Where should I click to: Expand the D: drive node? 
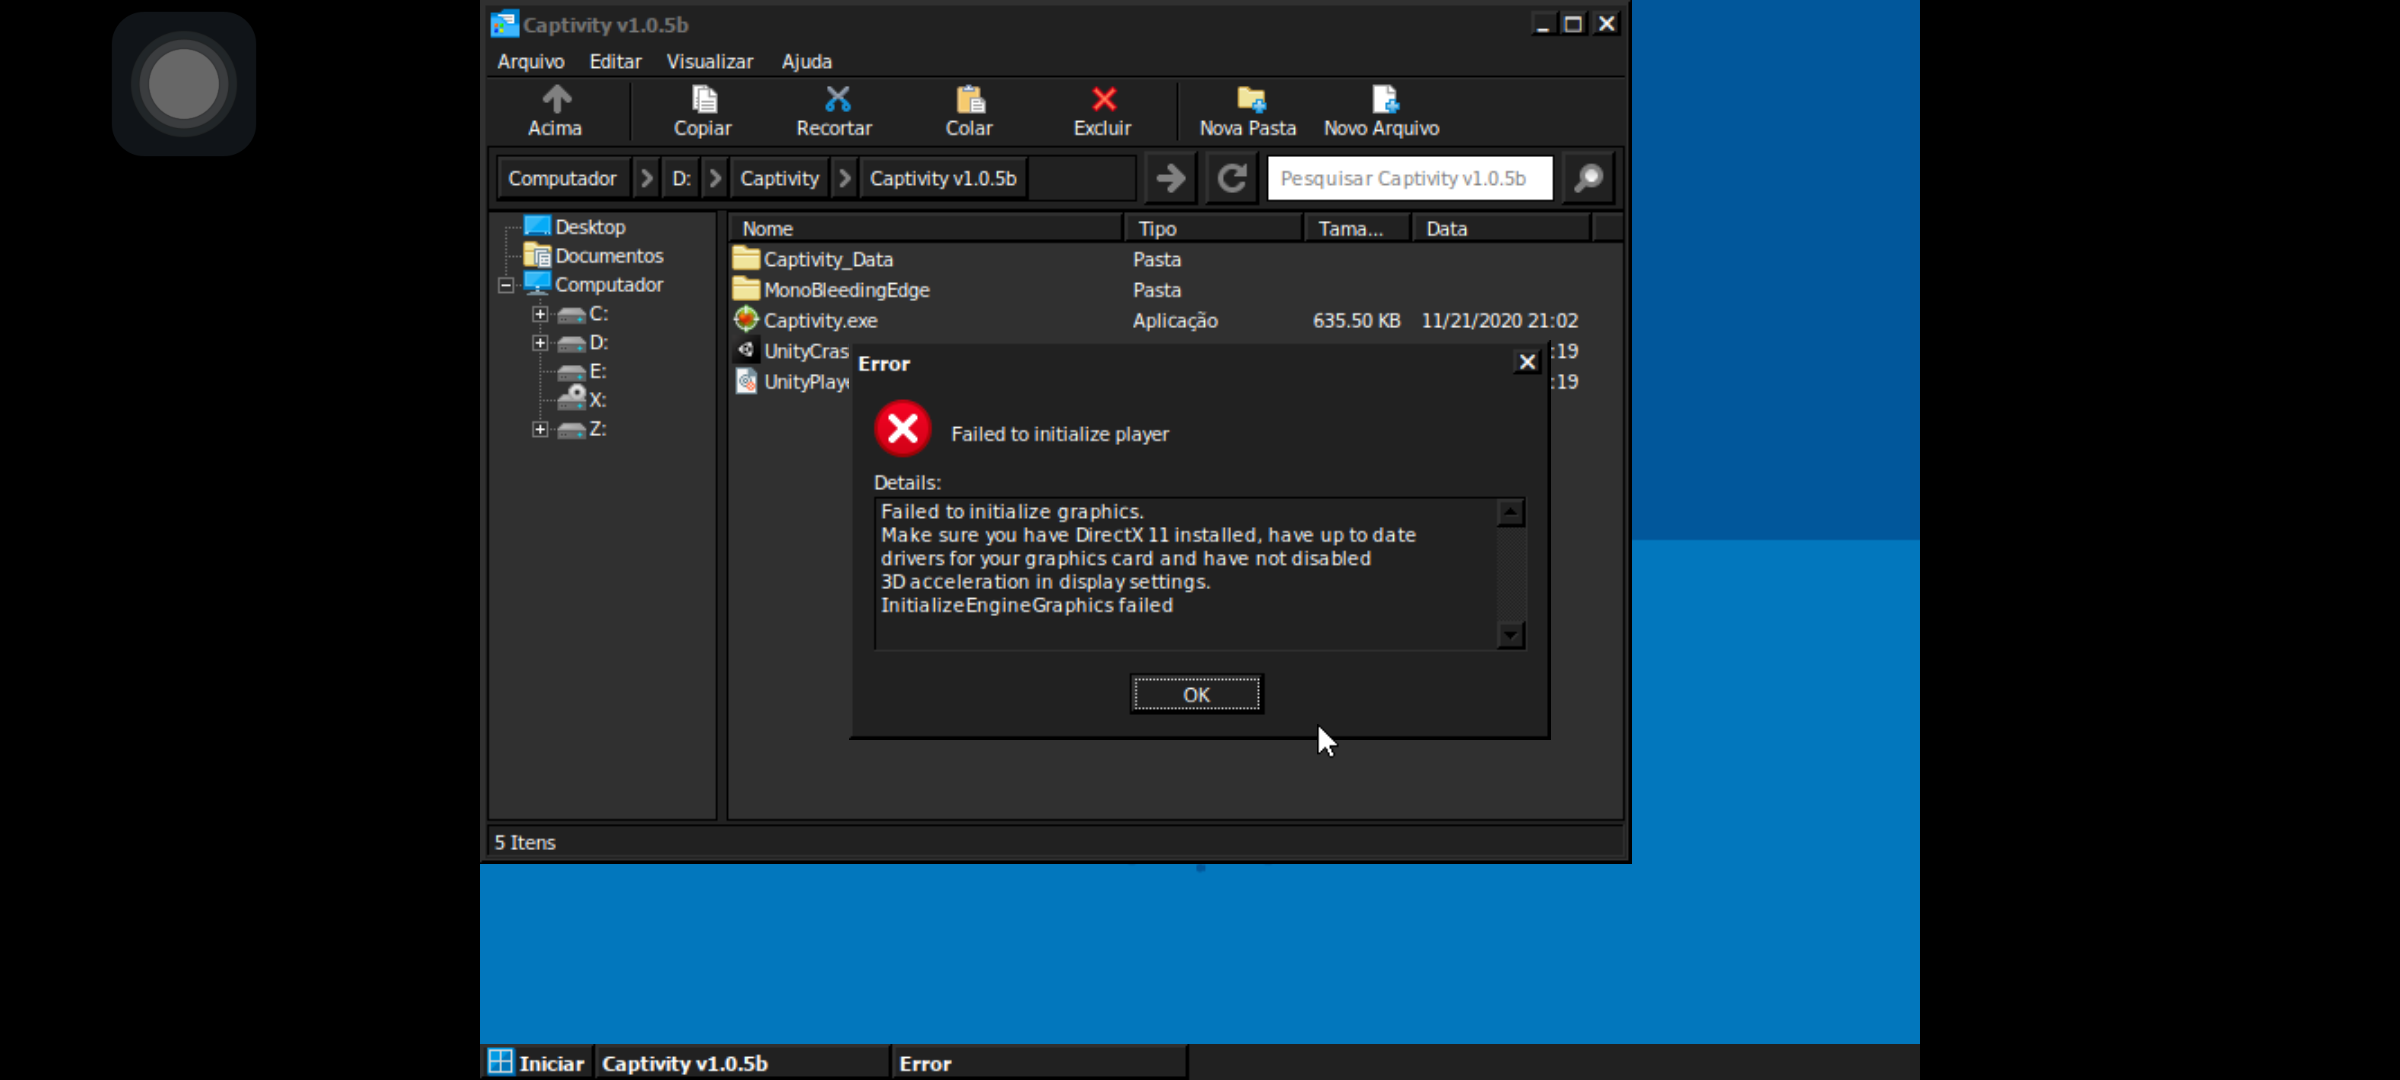tap(540, 343)
